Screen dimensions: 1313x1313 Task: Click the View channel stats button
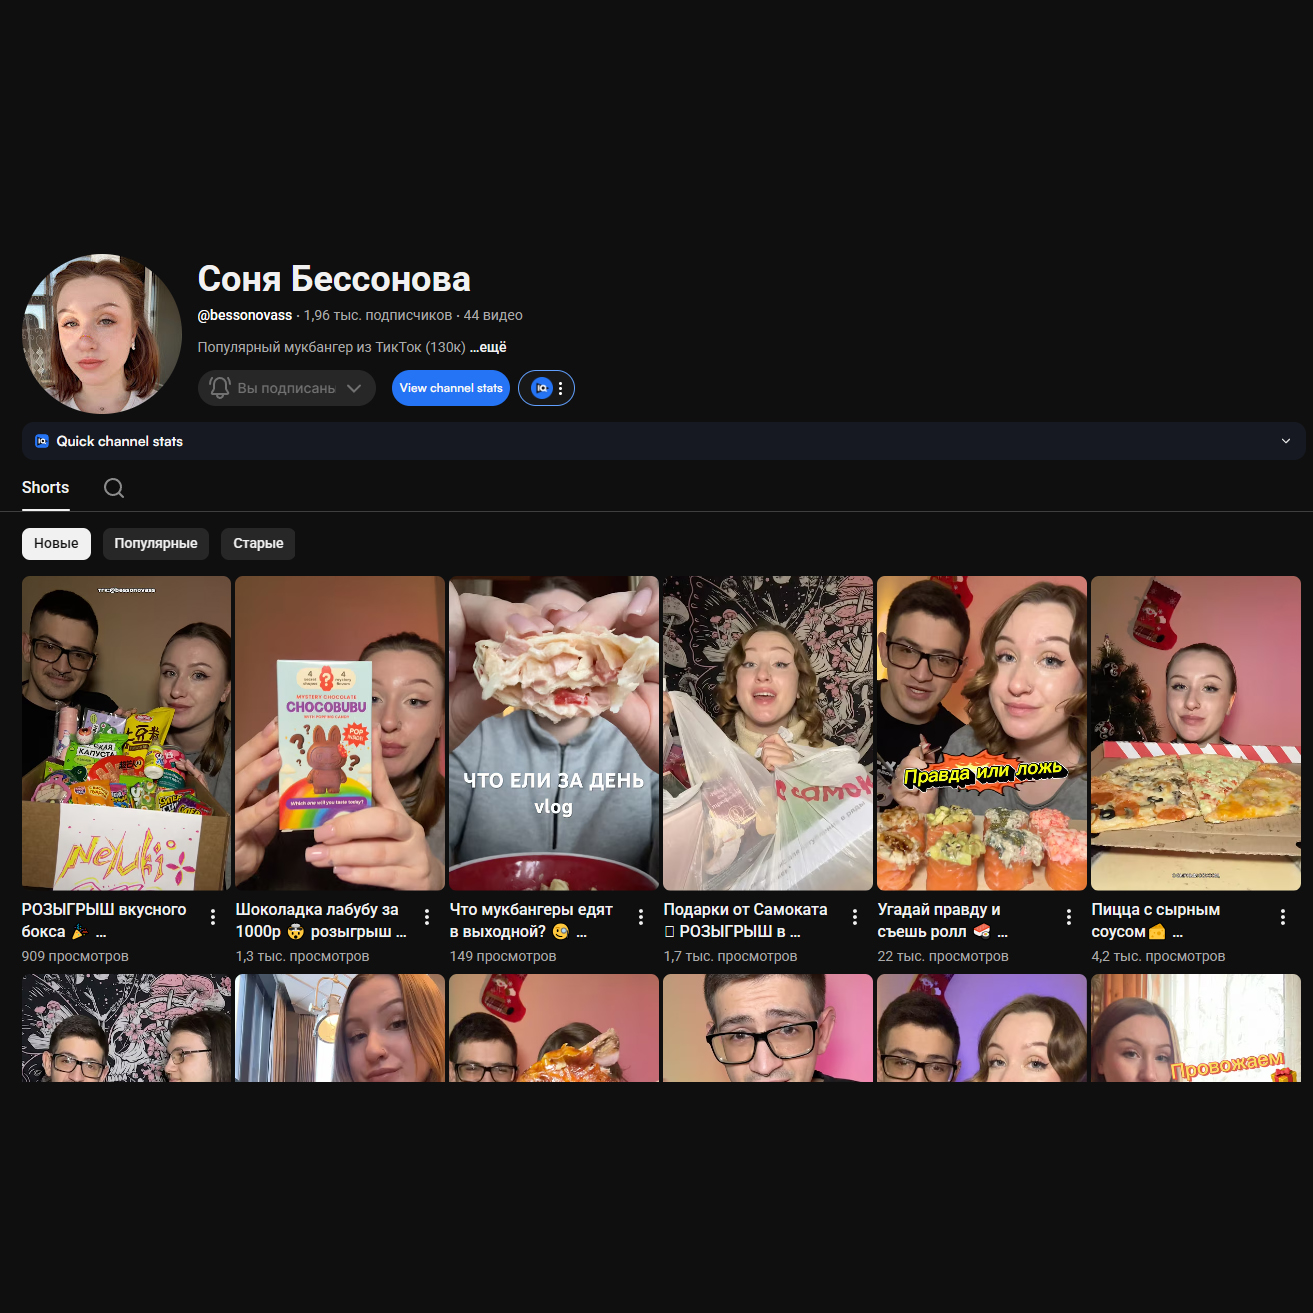point(451,388)
